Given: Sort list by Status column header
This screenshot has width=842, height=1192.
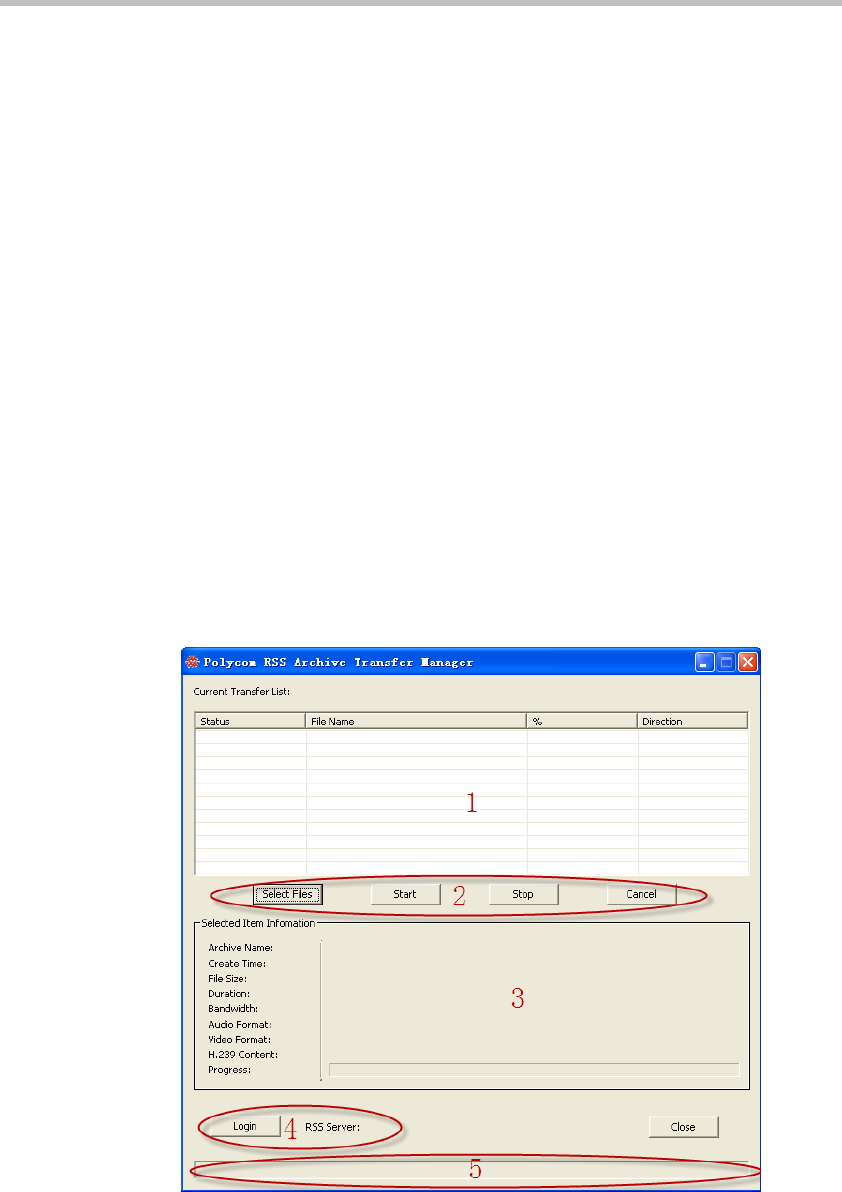Looking at the screenshot, I should 251,721.
